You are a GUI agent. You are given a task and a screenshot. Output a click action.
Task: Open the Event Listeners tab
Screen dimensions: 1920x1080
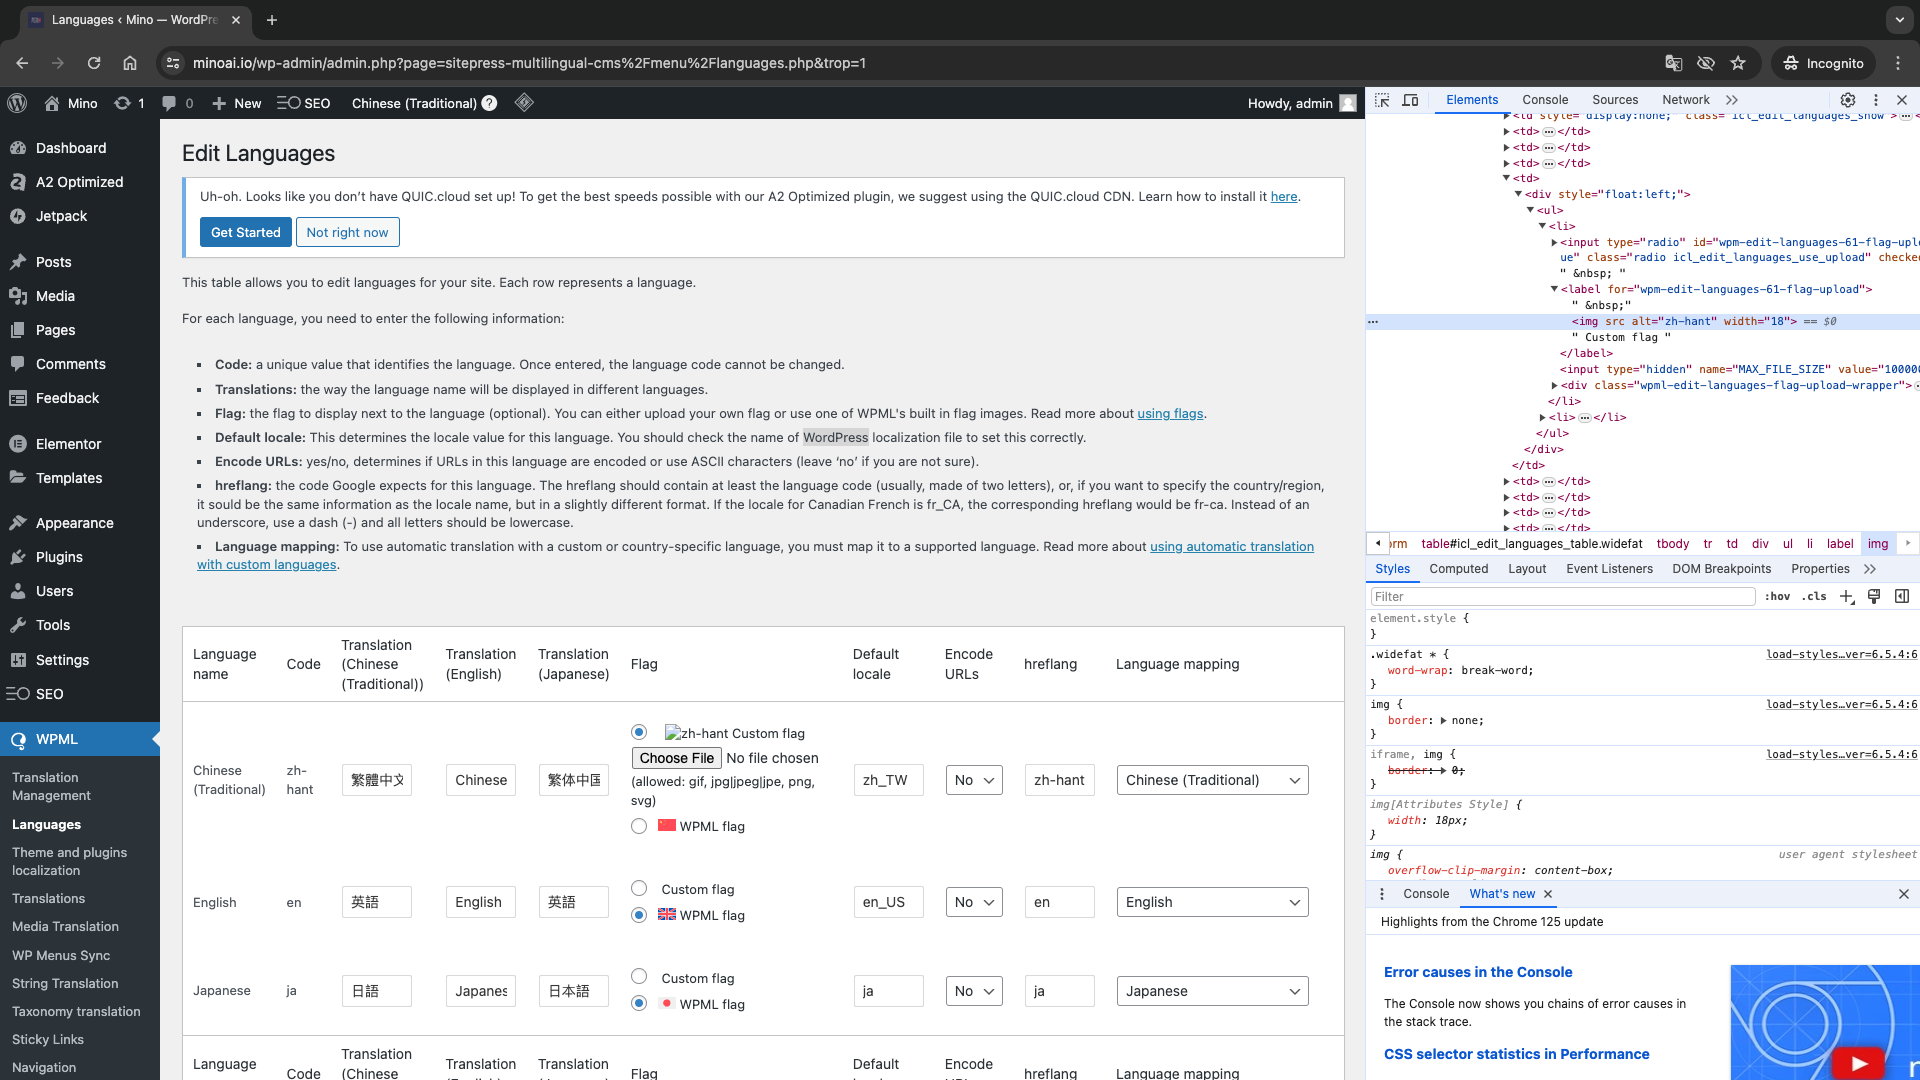point(1609,569)
